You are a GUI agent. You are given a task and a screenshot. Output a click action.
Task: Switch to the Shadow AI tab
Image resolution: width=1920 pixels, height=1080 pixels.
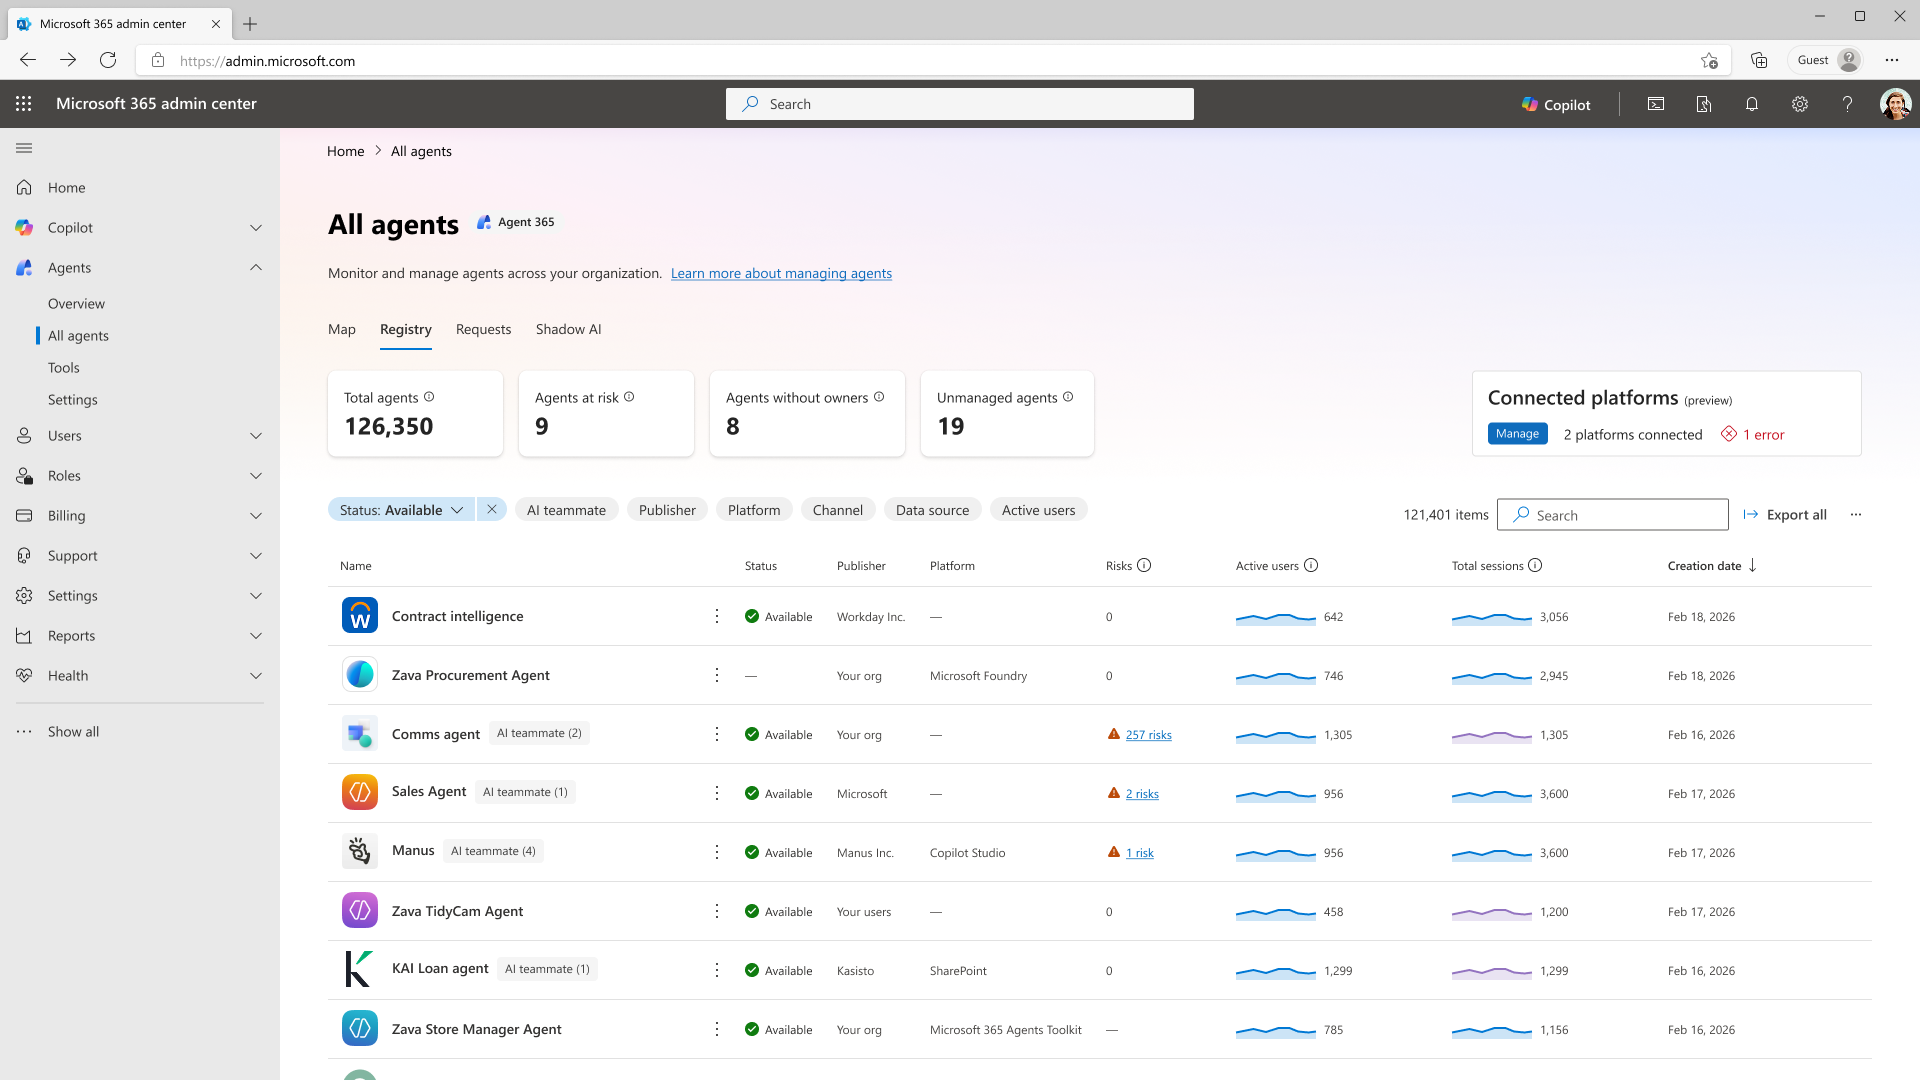pos(568,329)
